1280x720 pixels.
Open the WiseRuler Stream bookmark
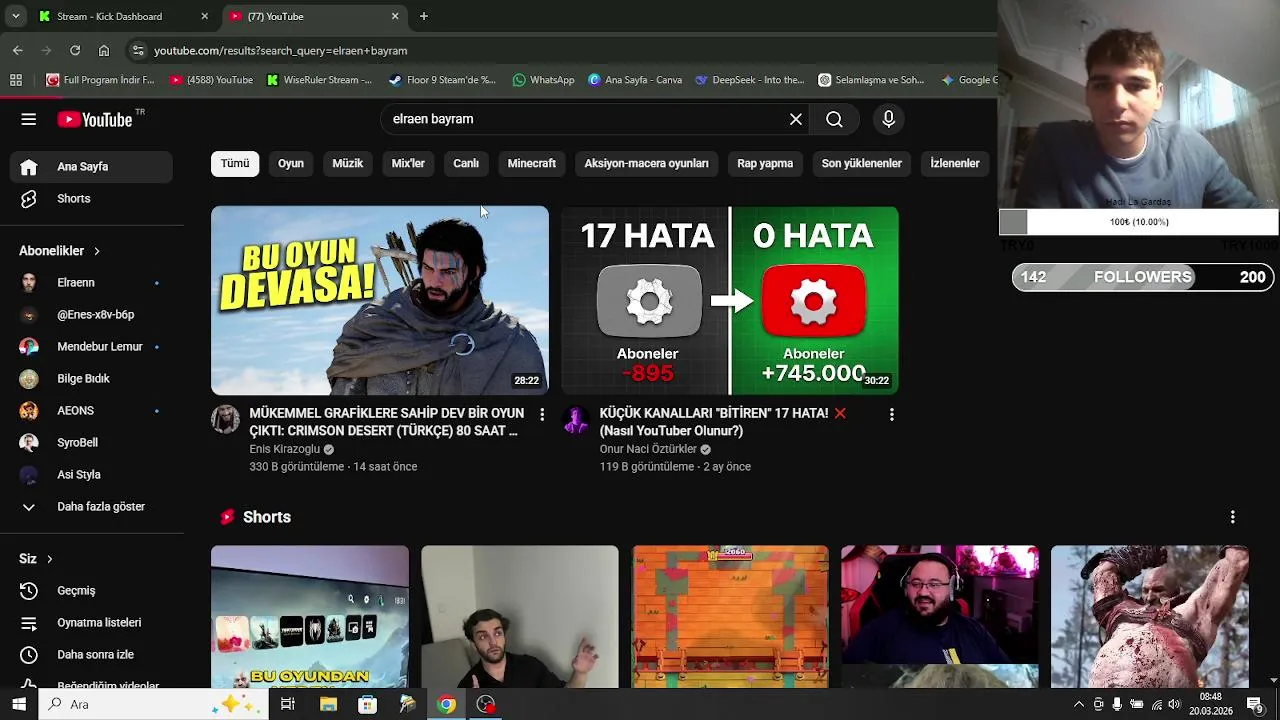point(319,80)
